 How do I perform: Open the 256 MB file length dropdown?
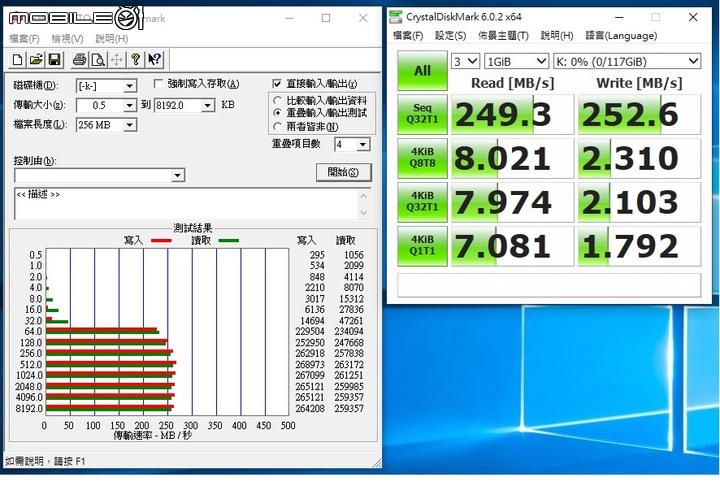pos(130,125)
